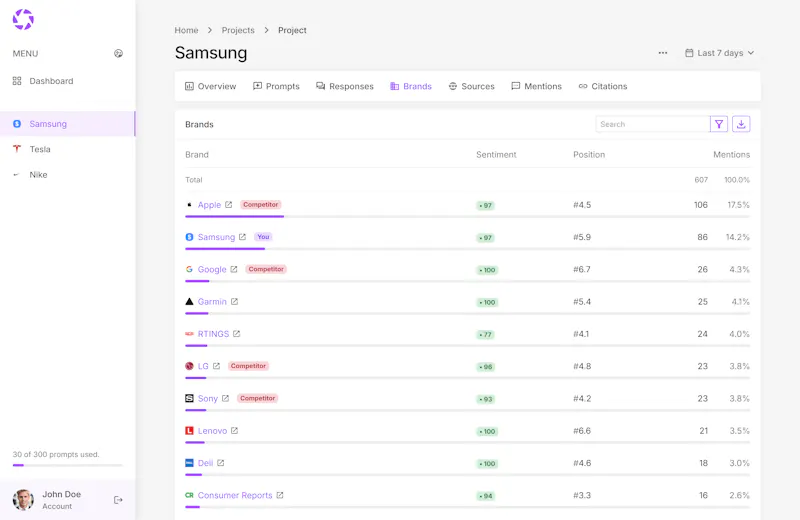Open the filter funnel button
800x520 pixels.
click(719, 124)
